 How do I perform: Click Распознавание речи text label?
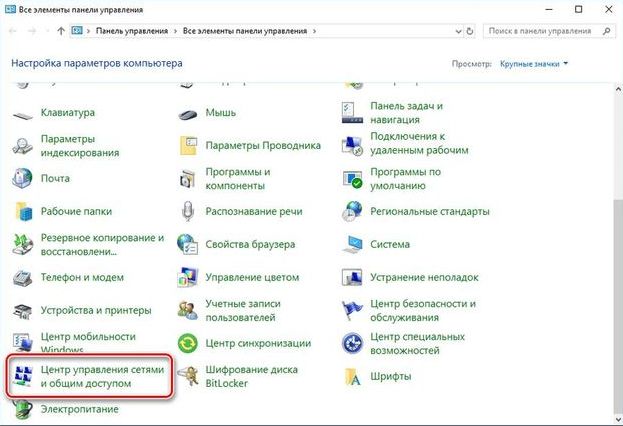[254, 211]
